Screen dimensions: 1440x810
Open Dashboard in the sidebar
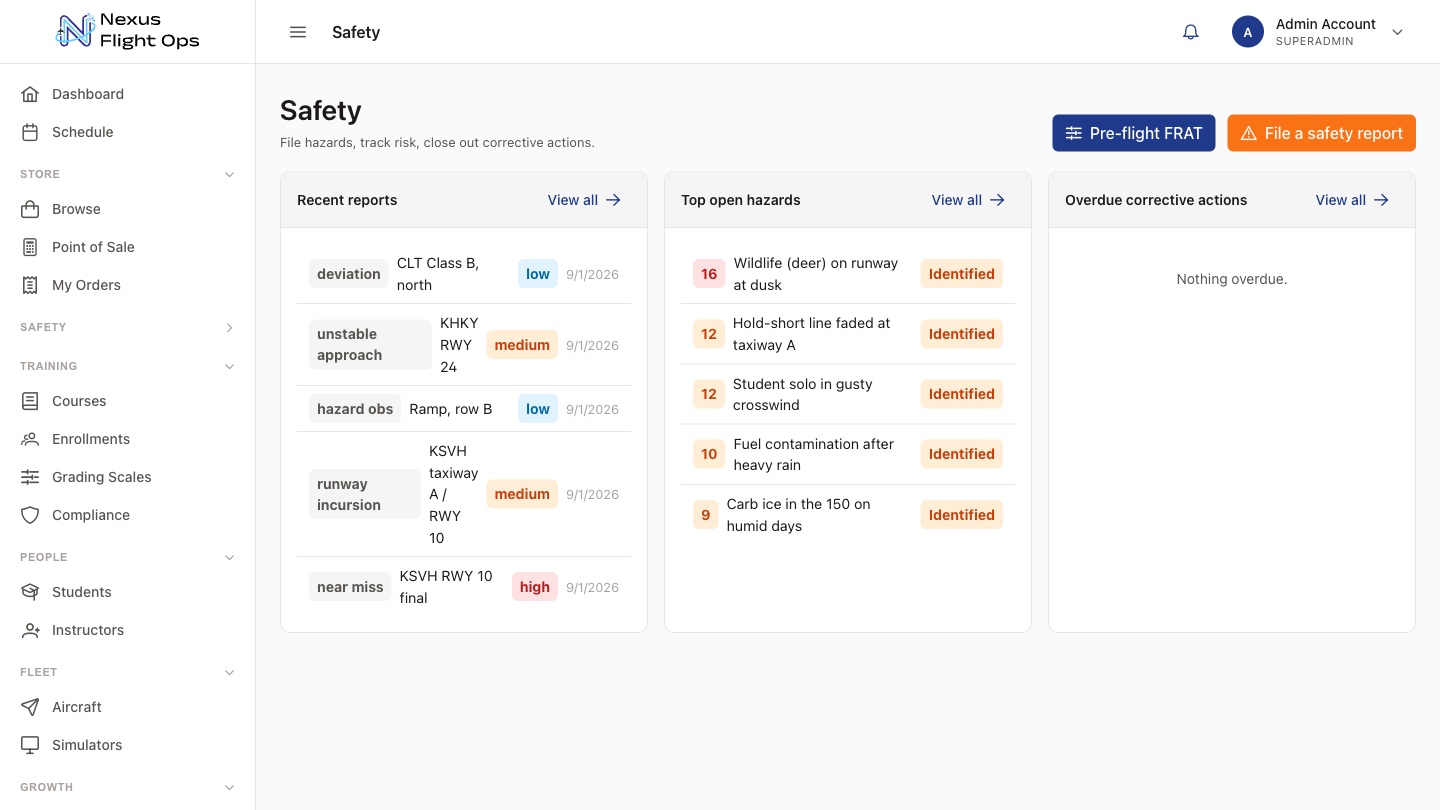tap(128, 94)
